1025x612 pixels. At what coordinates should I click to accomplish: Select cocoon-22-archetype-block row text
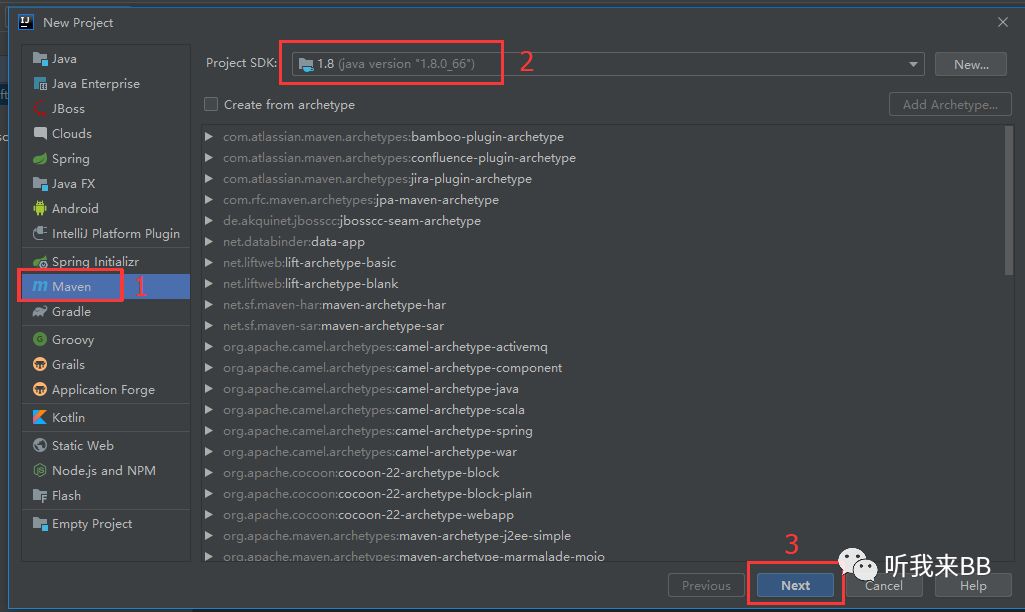tap(361, 473)
